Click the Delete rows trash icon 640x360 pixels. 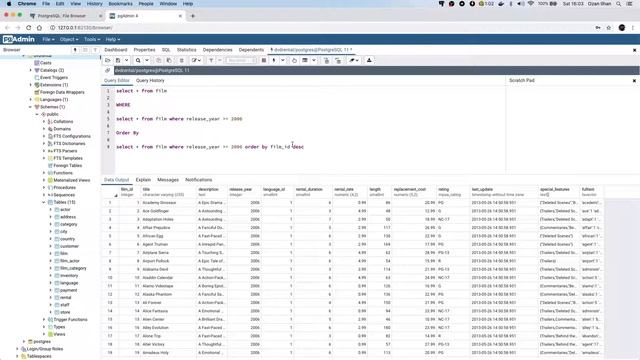[182, 60]
